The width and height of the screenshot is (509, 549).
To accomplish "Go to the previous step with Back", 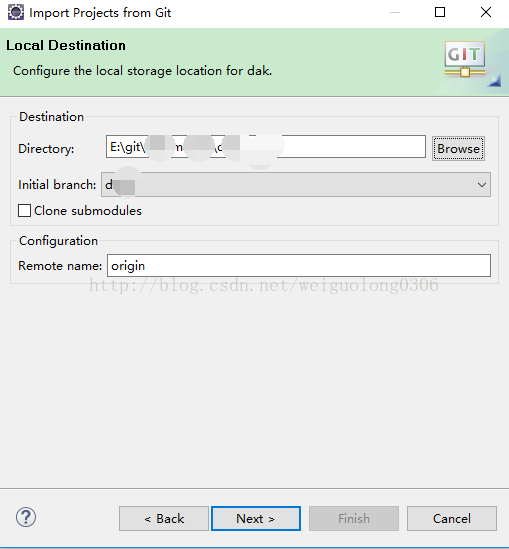I will [x=164, y=519].
